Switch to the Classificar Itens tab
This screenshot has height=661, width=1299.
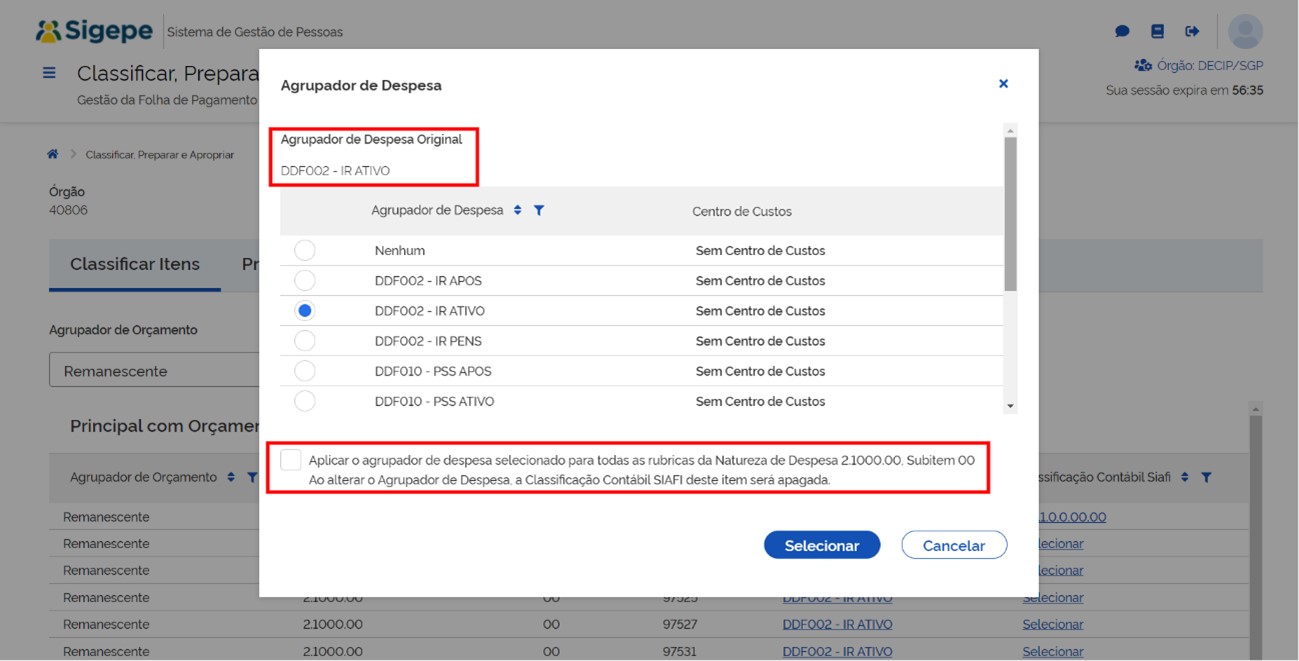(x=135, y=265)
